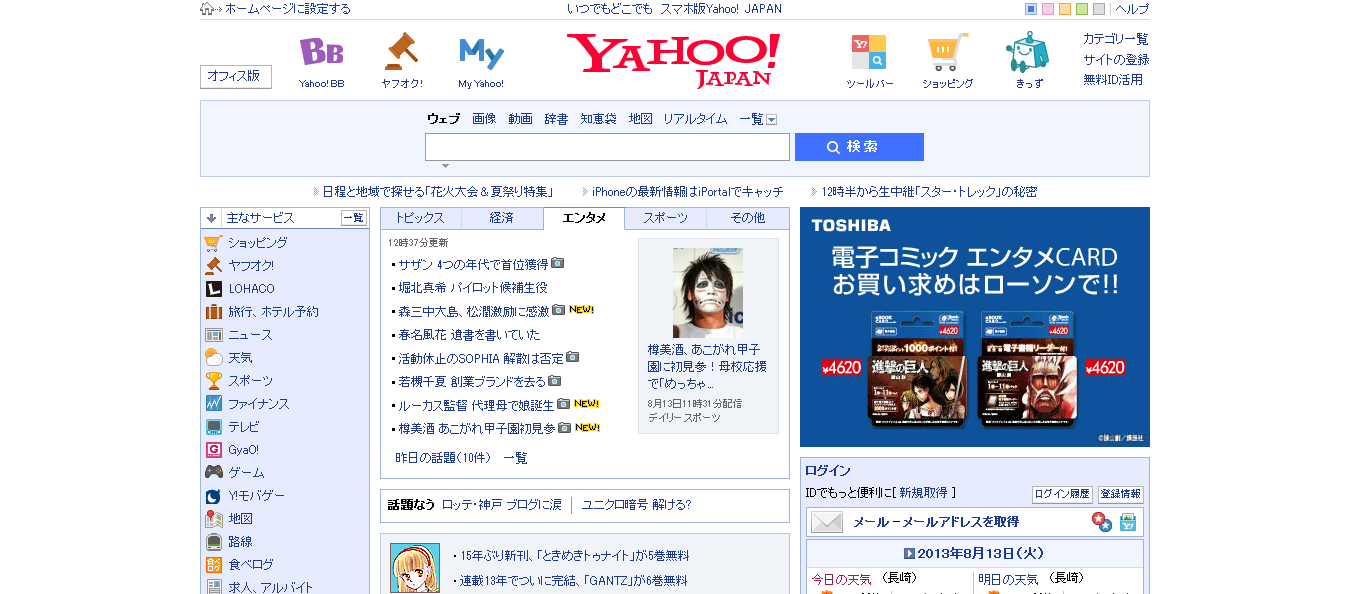Click the Toolbar icon in the header

pyautogui.click(x=868, y=52)
